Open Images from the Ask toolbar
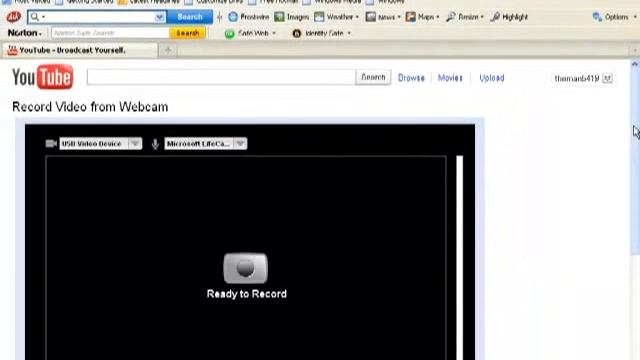The height and width of the screenshot is (360, 640). click(x=291, y=17)
